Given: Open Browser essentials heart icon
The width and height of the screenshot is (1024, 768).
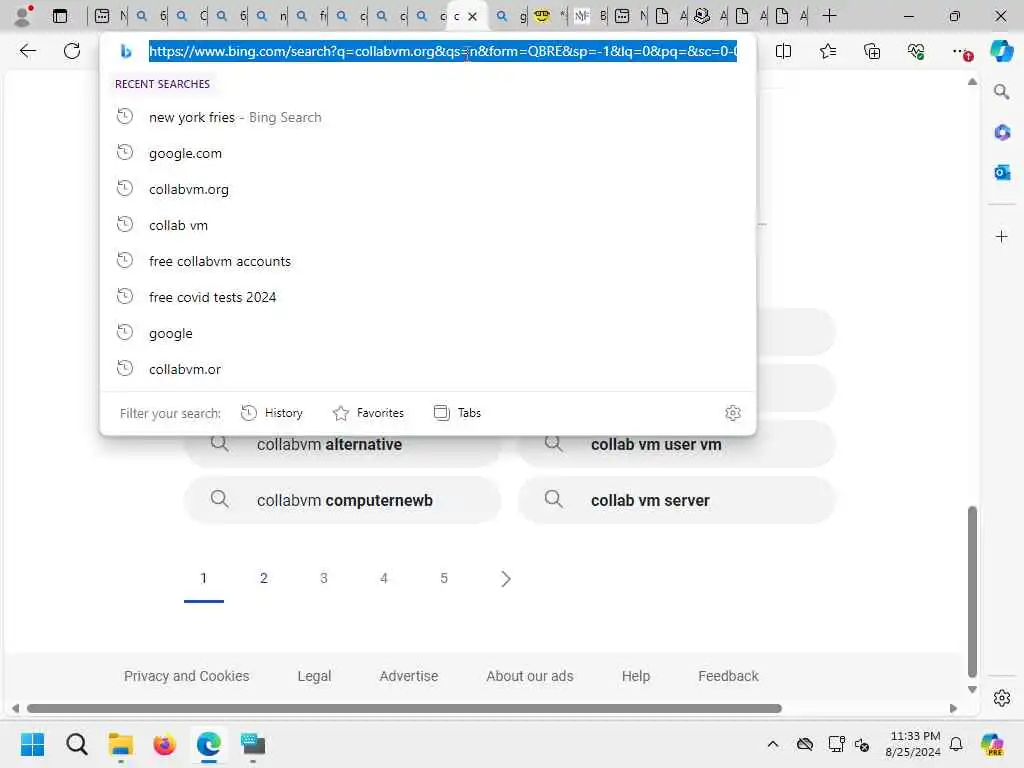Looking at the screenshot, I should tap(916, 51).
